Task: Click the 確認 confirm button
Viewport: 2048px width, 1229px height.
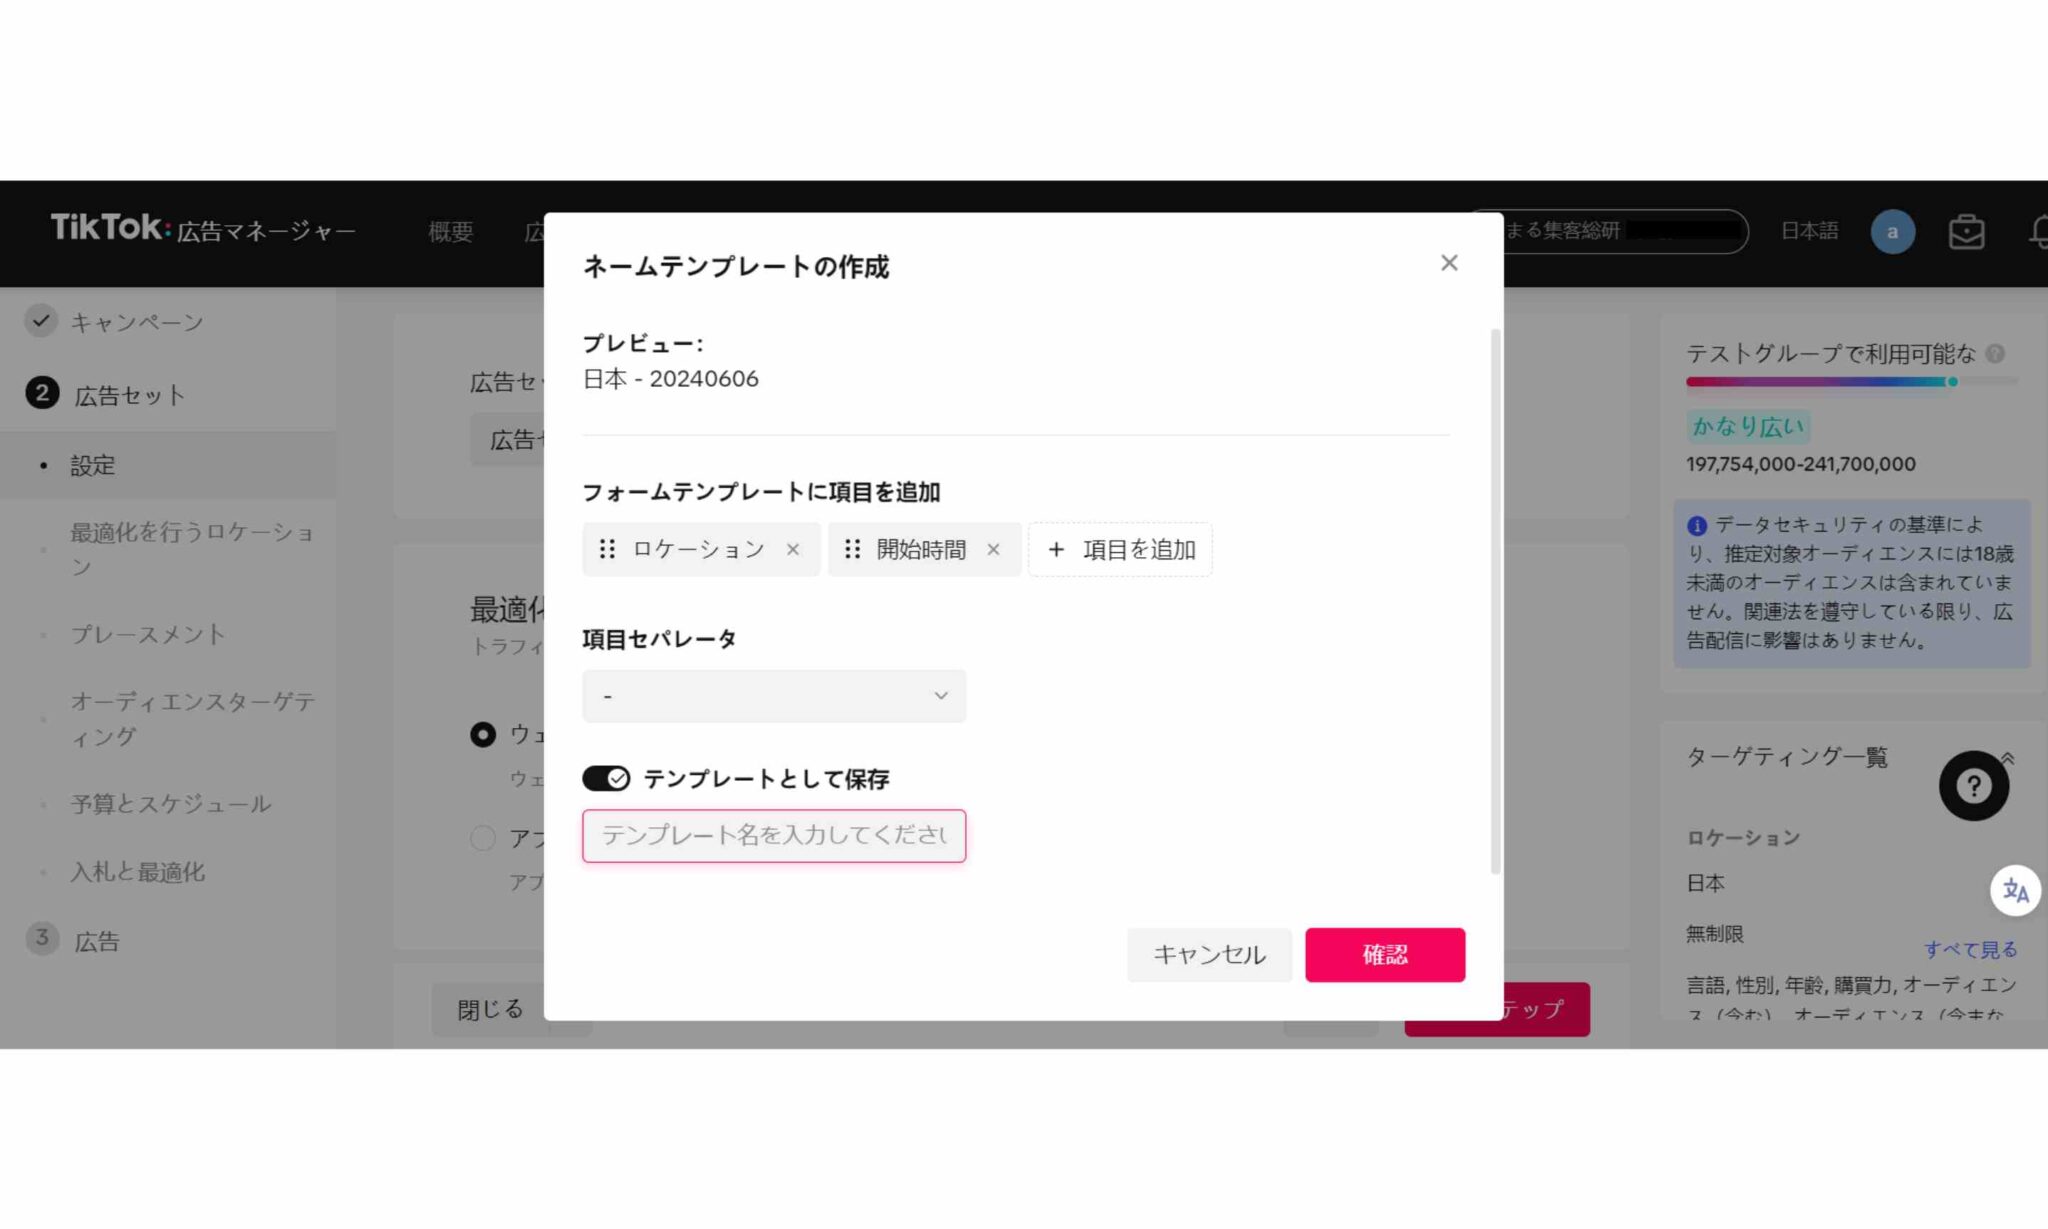Action: click(1384, 954)
